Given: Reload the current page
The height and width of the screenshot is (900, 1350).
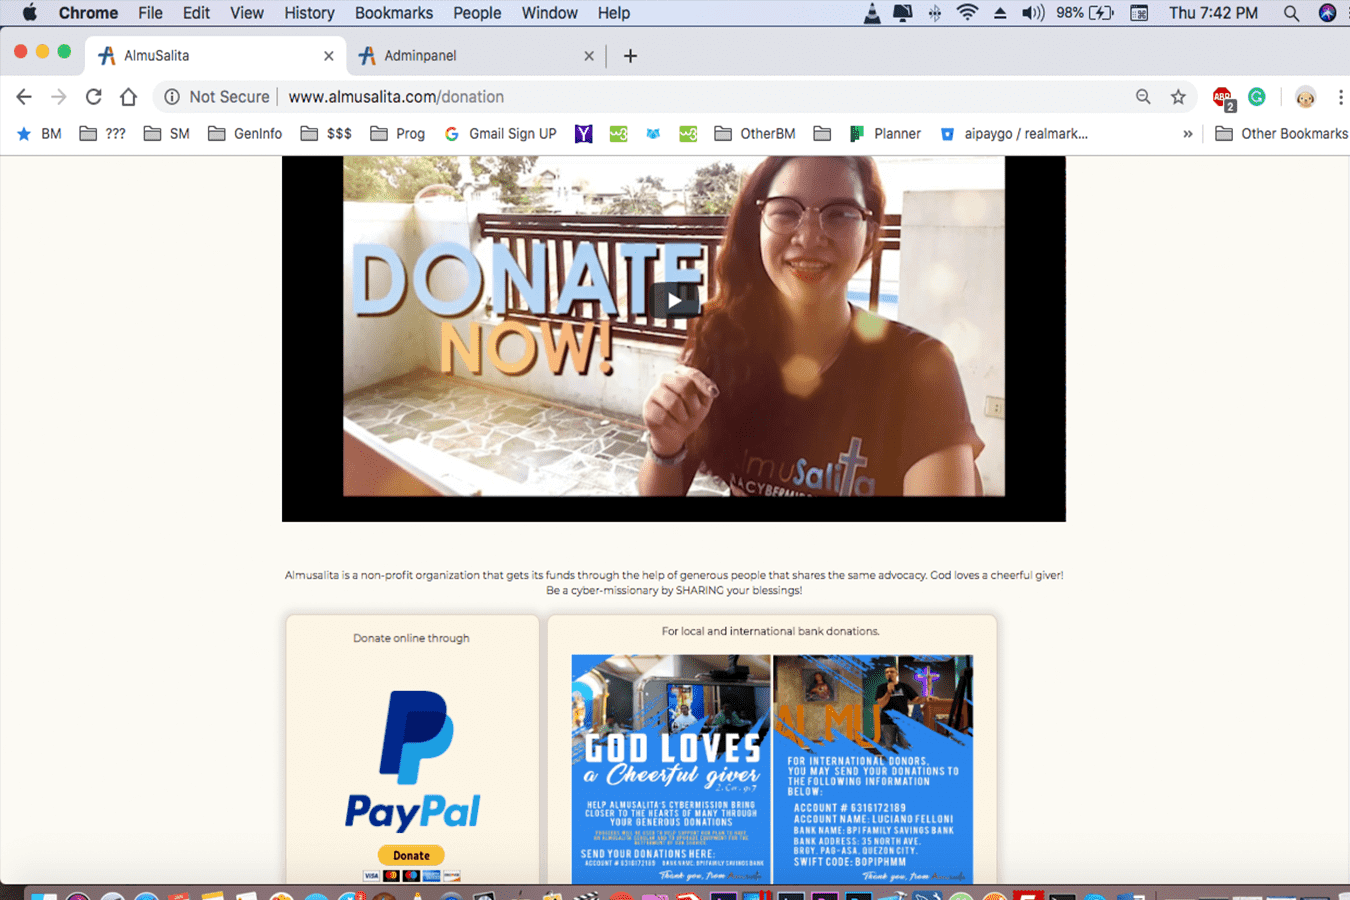Looking at the screenshot, I should (x=93, y=97).
